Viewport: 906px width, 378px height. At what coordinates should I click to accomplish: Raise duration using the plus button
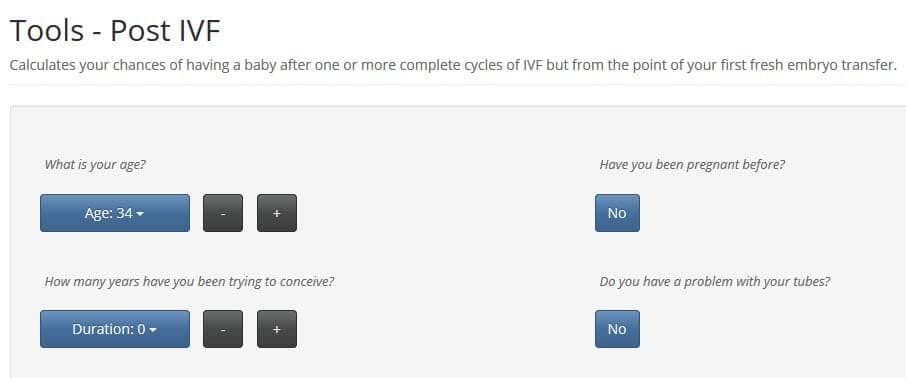(x=277, y=329)
